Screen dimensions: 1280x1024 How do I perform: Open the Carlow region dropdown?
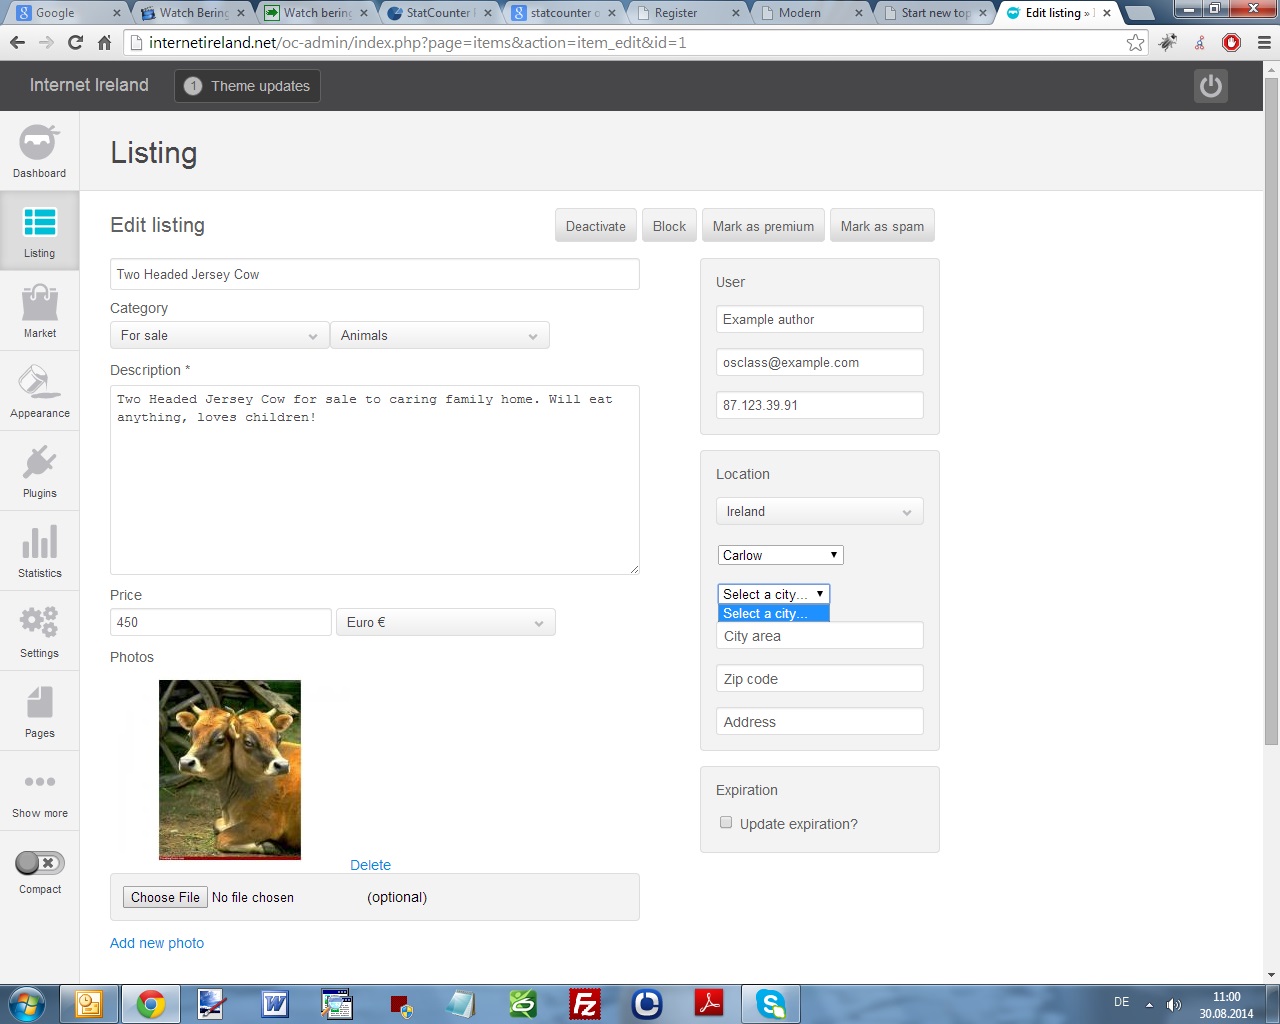(x=780, y=555)
